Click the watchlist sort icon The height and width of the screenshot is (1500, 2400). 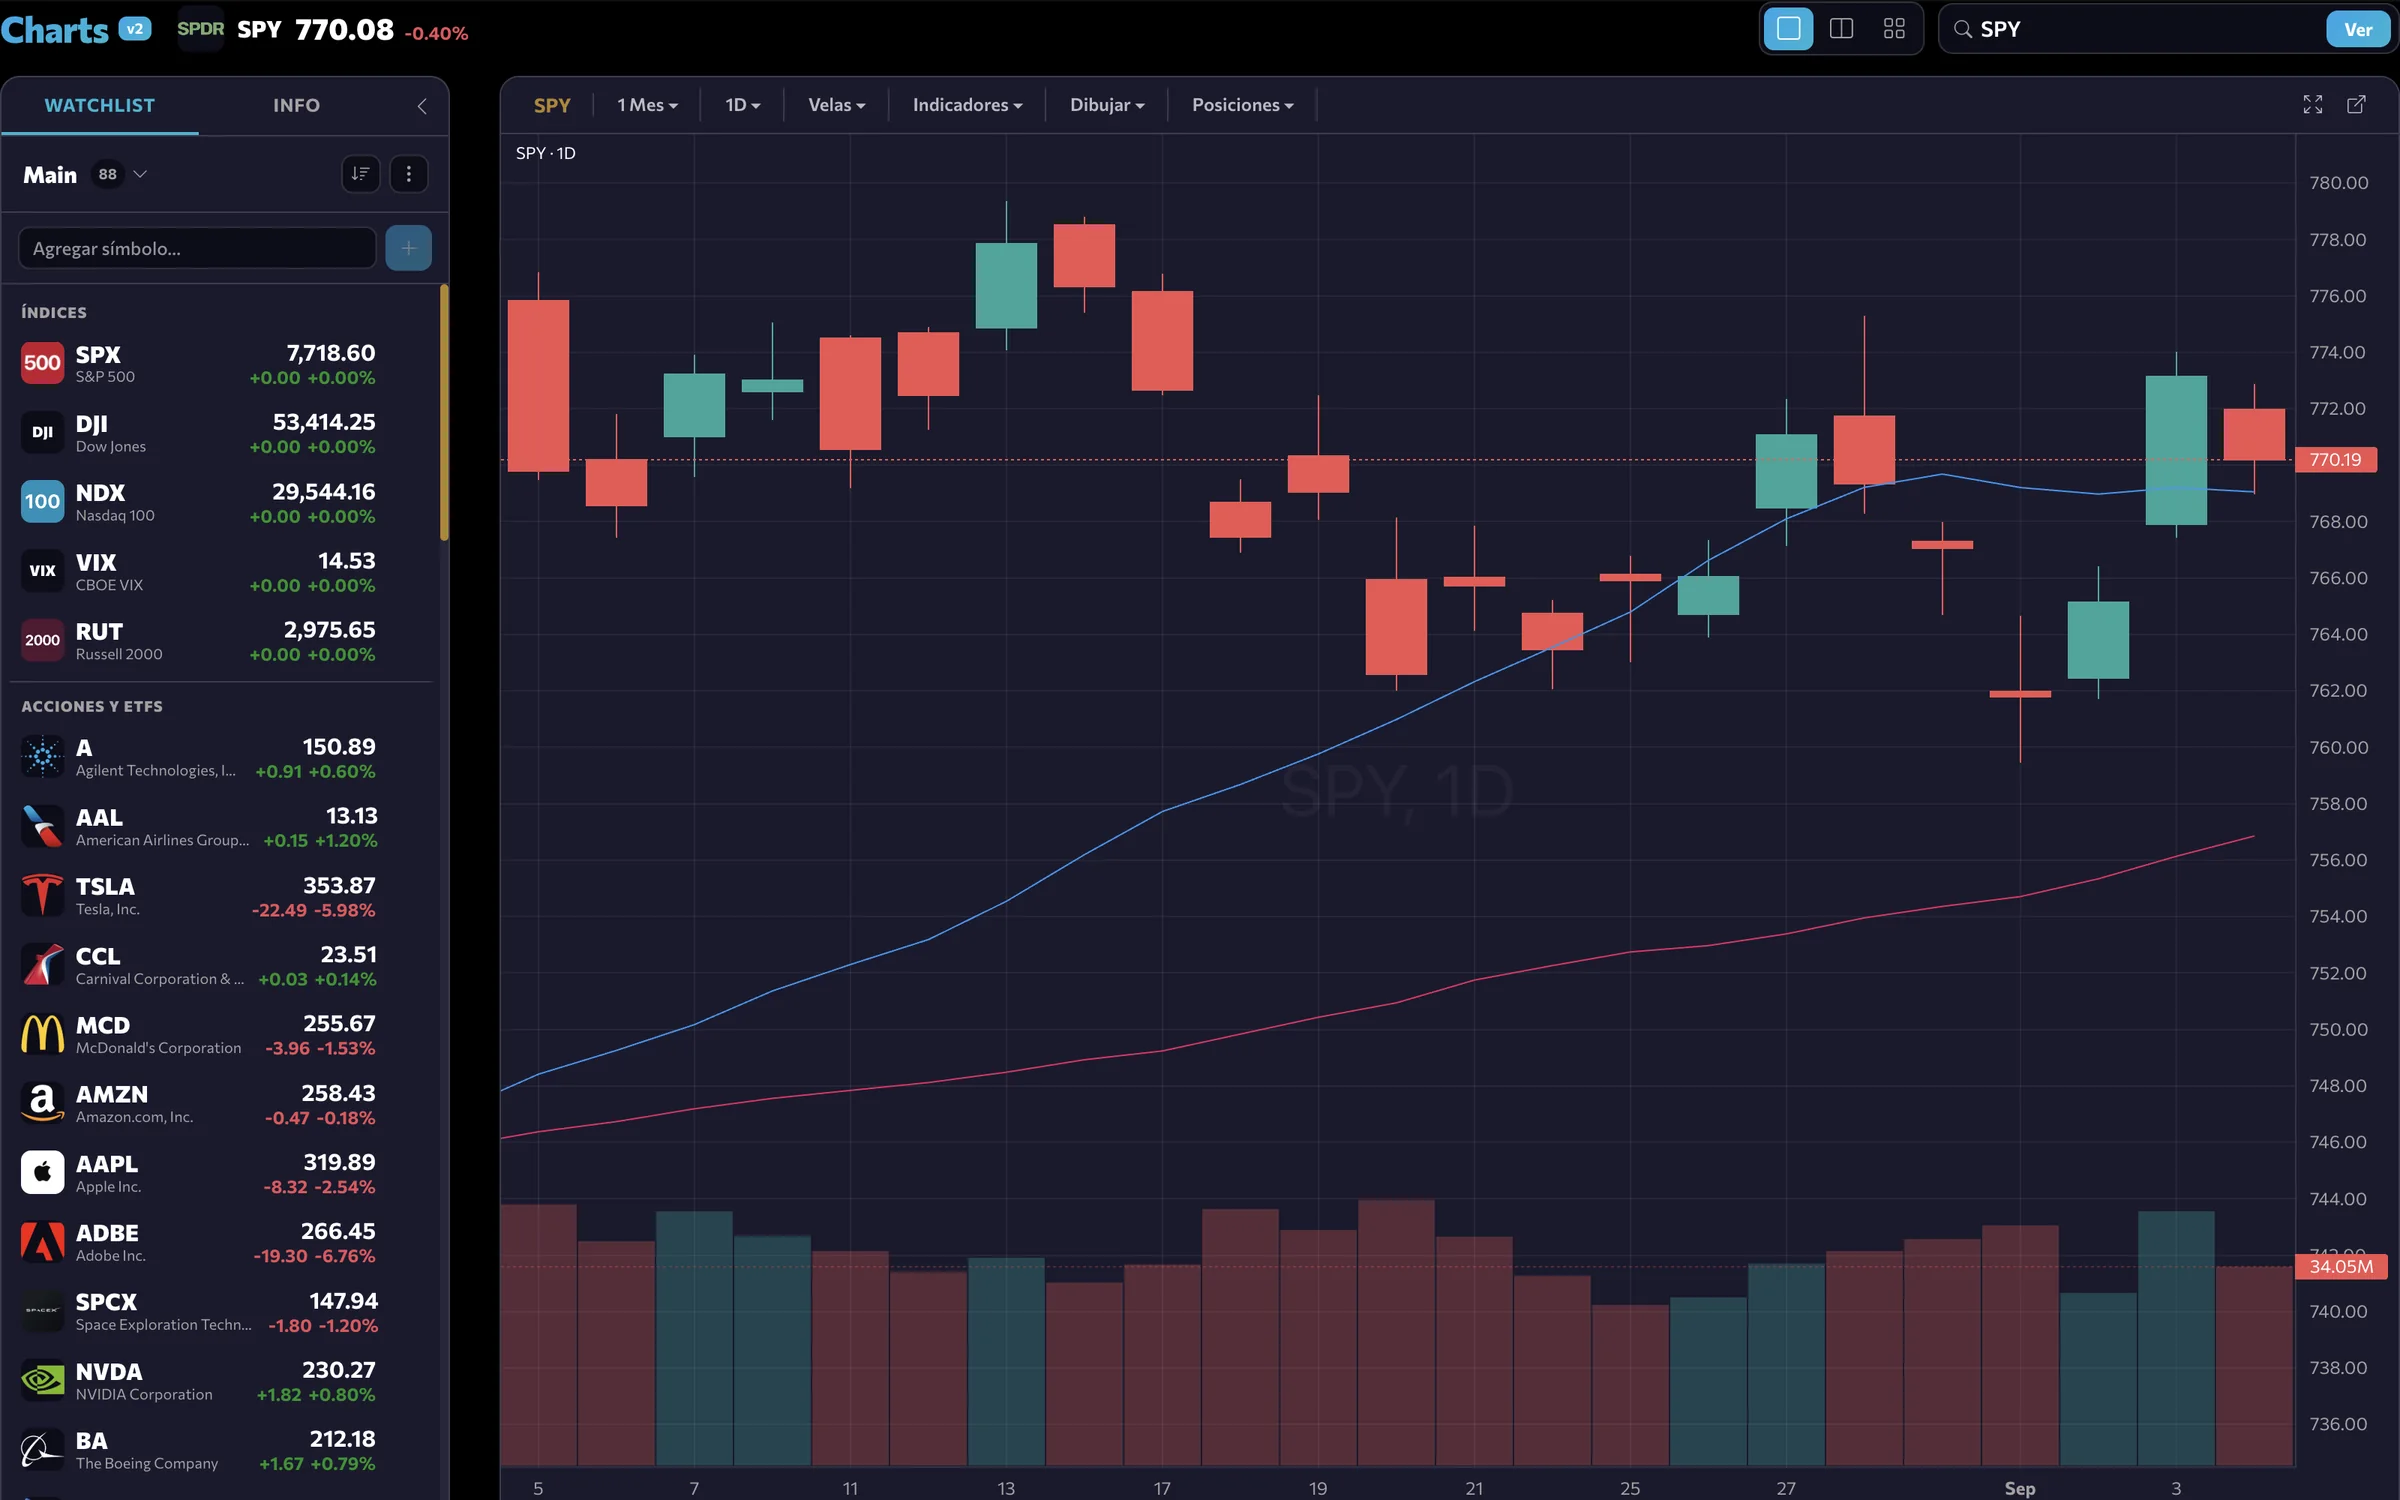click(360, 174)
